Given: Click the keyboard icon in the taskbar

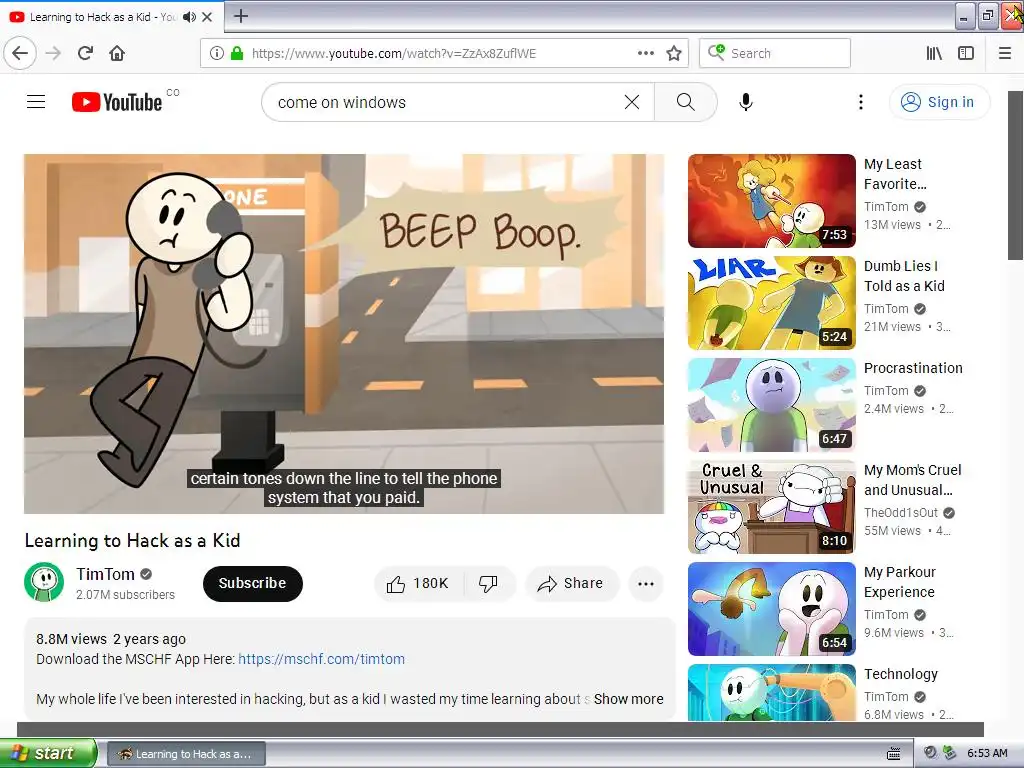Looking at the screenshot, I should point(894,754).
